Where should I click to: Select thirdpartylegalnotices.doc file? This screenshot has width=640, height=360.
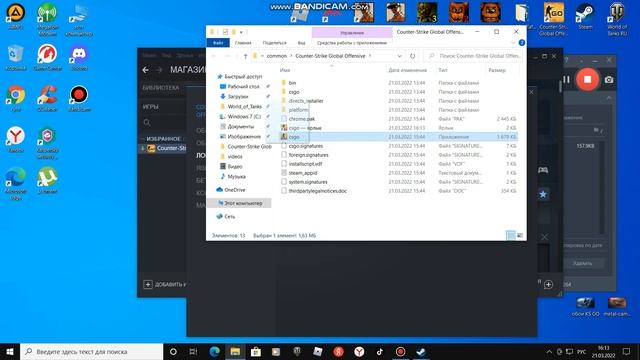318,191
